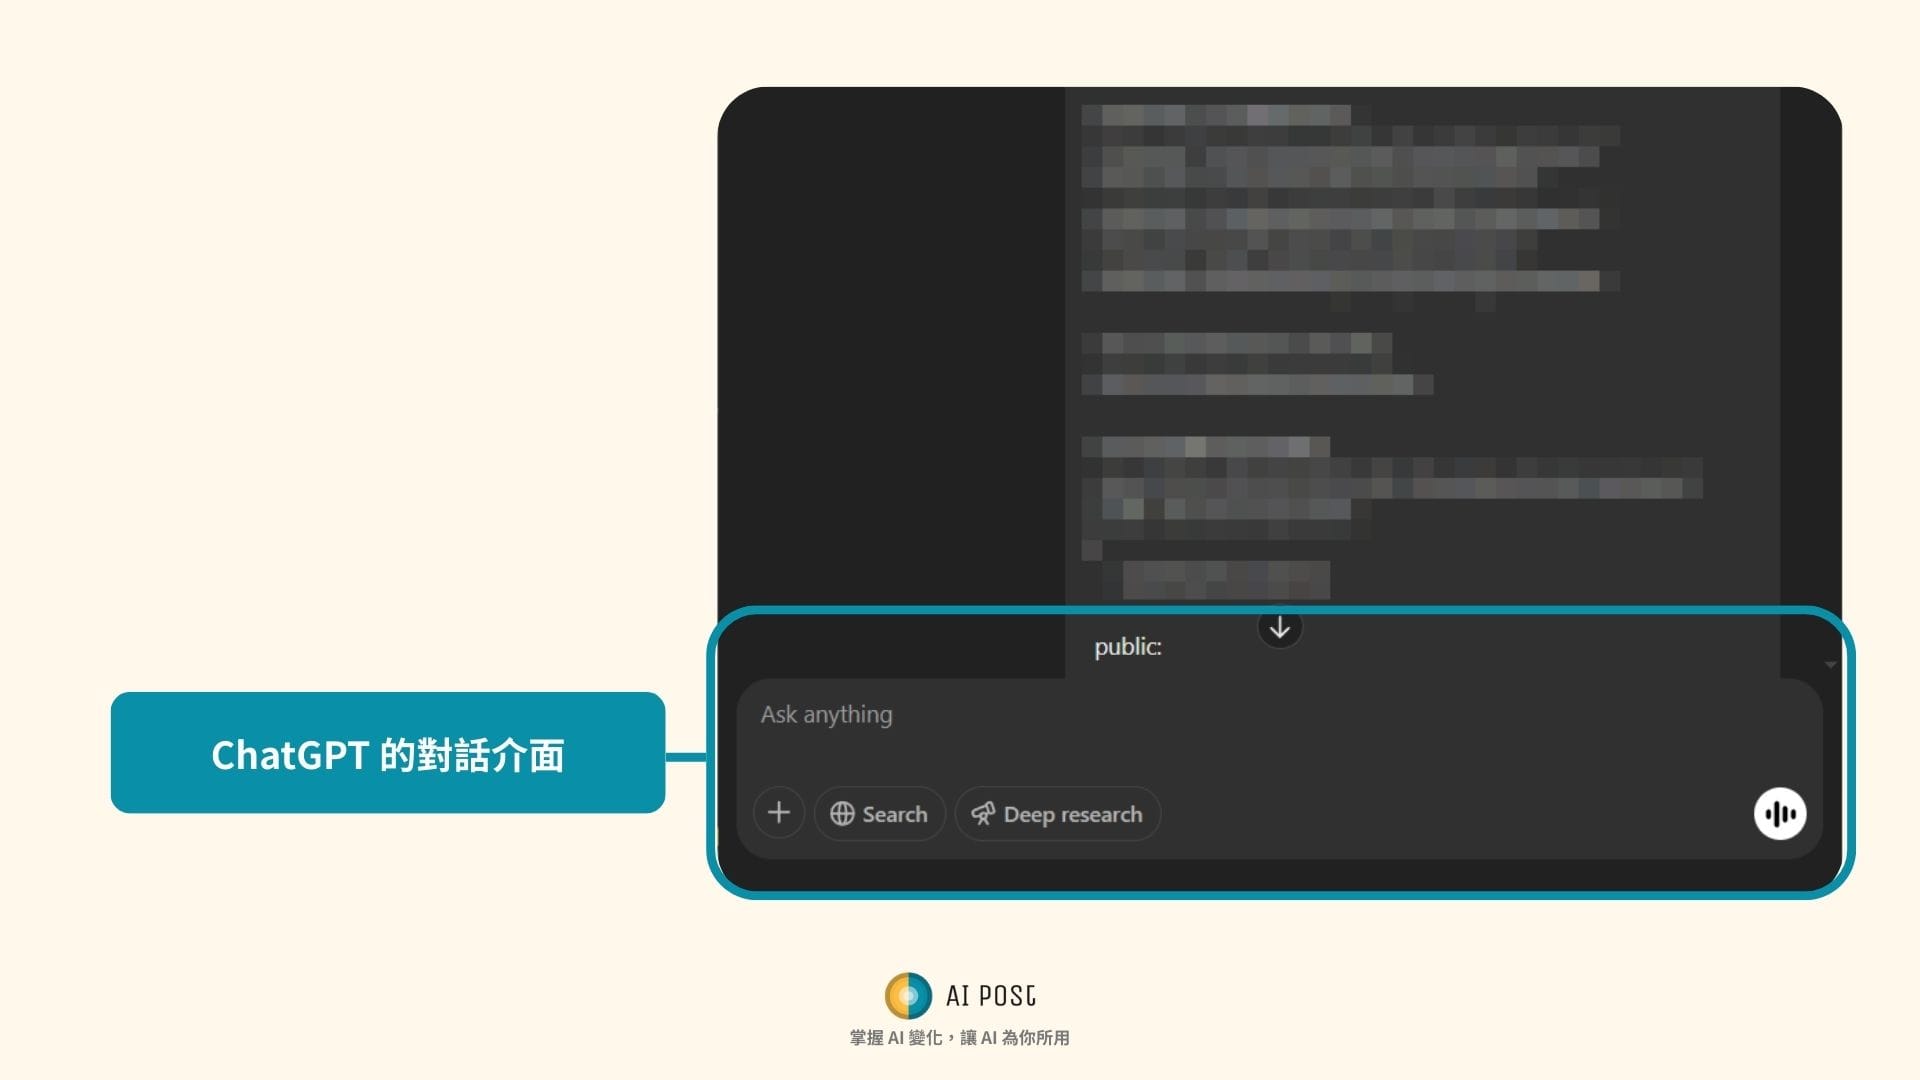Click the small scrollbar down arrow

pyautogui.click(x=1830, y=665)
